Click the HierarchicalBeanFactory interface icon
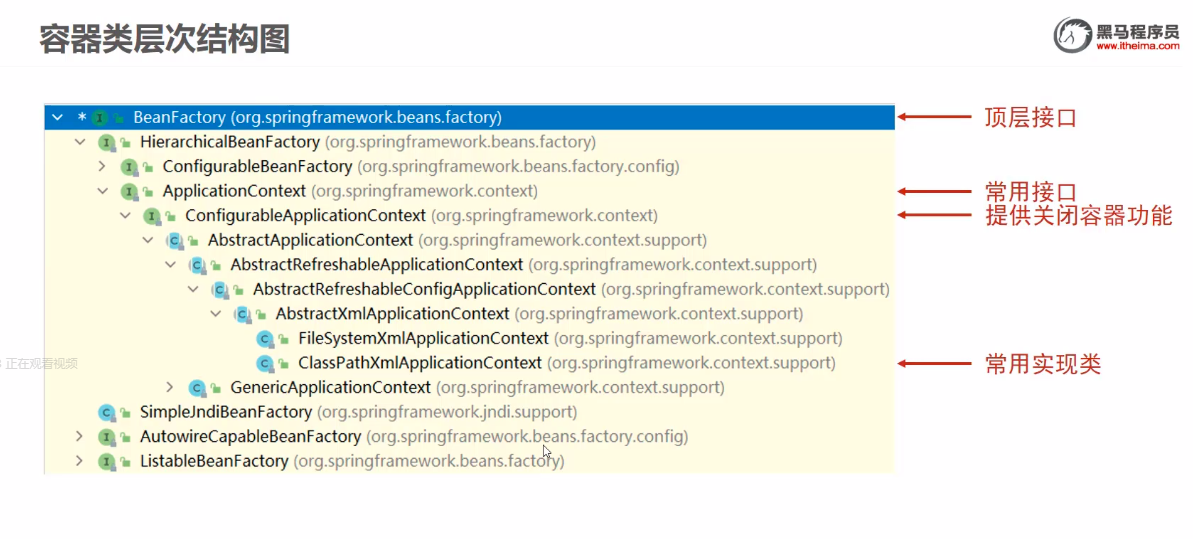Viewport: 1193px width, 539px height. tap(106, 142)
